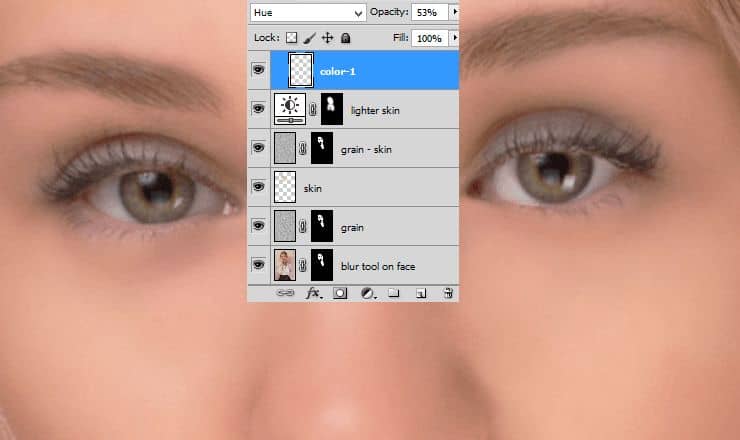The width and height of the screenshot is (740, 440).
Task: Delete layer with trash icon
Action: [x=448, y=293]
